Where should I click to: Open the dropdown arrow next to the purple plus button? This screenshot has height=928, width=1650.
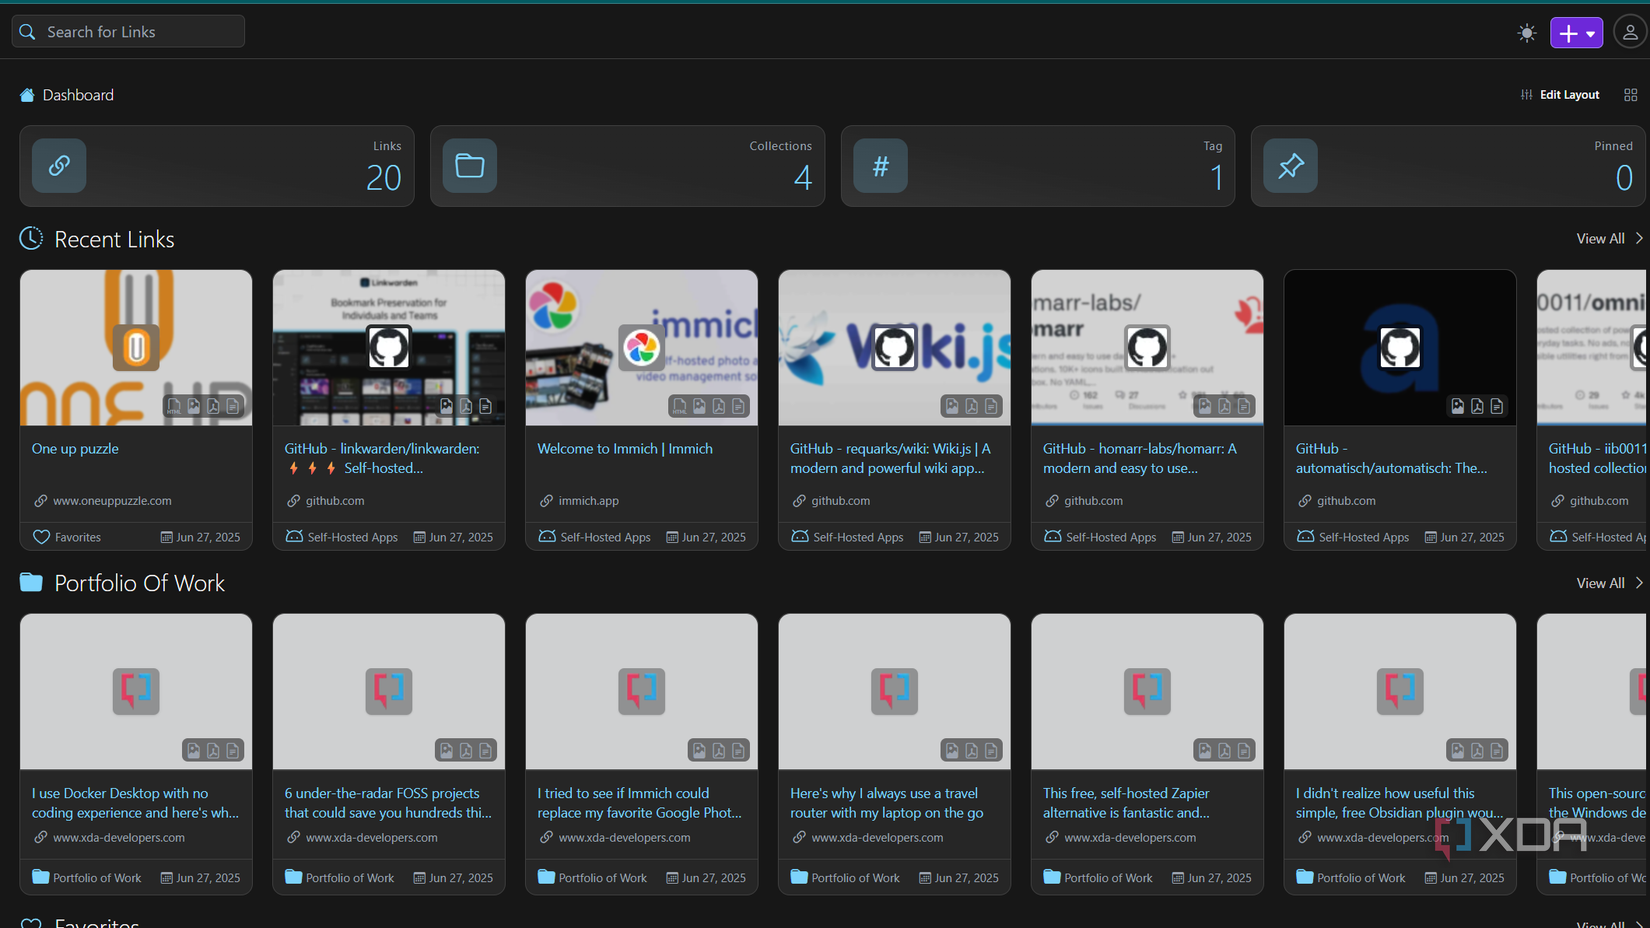1590,32
